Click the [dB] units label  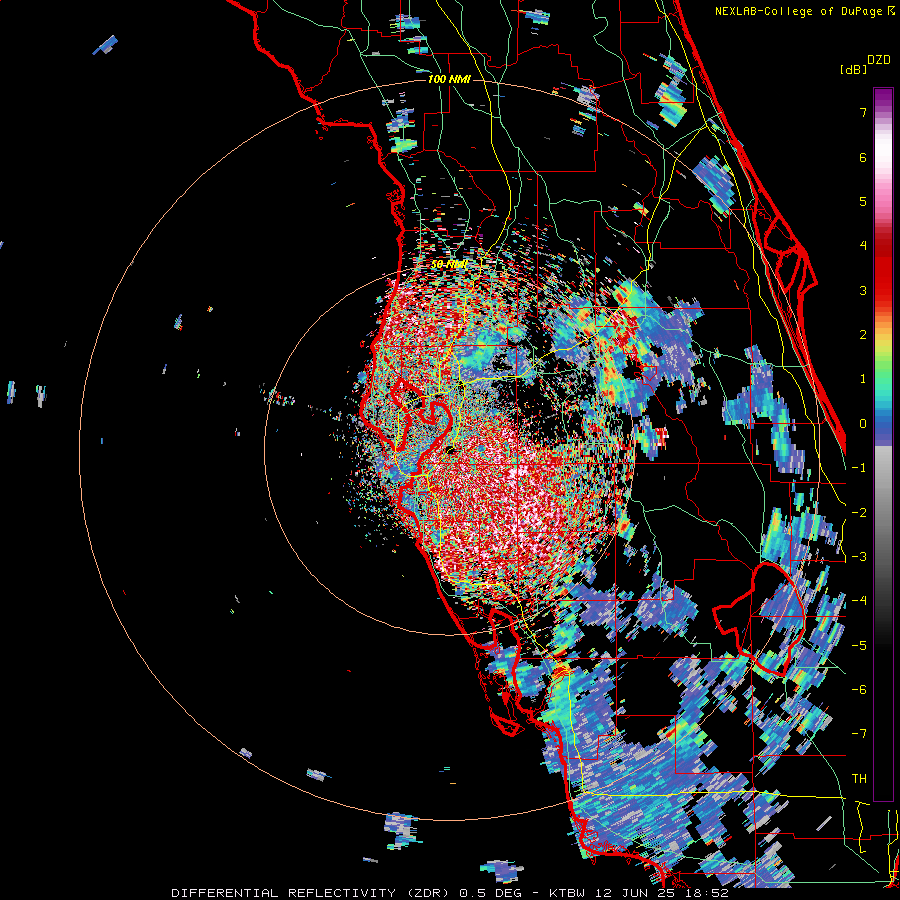(x=854, y=70)
